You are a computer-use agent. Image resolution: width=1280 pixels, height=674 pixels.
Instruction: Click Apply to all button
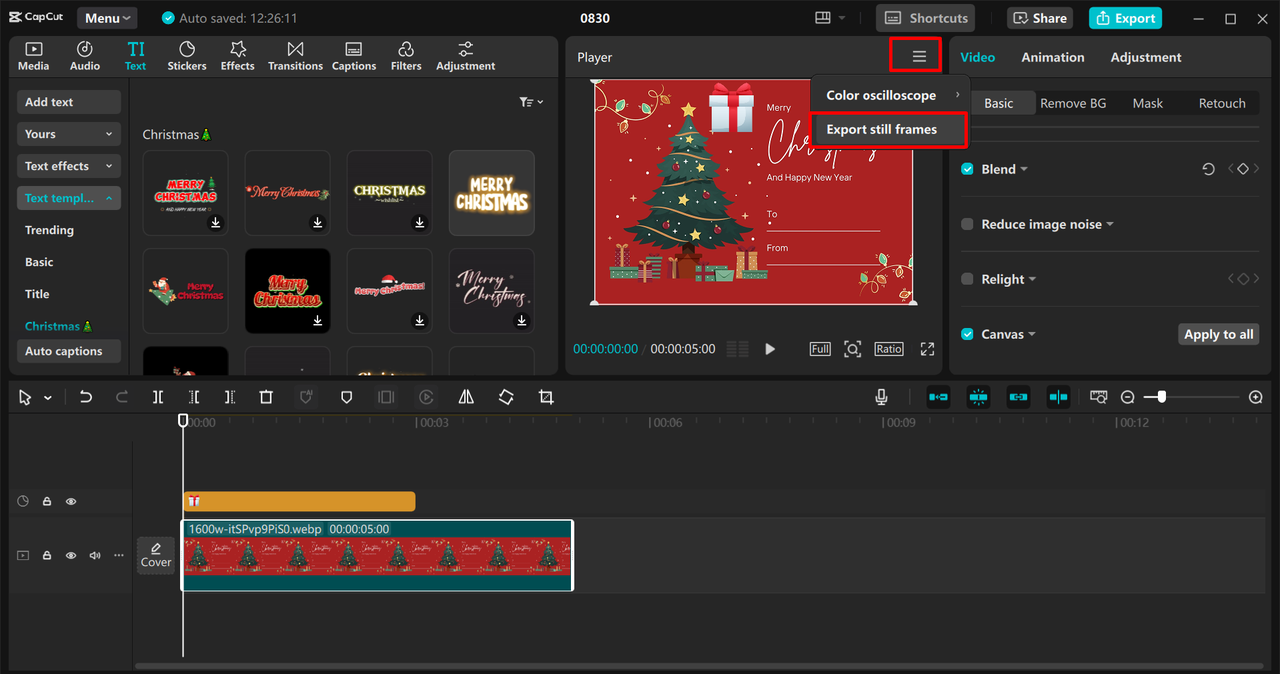tap(1218, 334)
